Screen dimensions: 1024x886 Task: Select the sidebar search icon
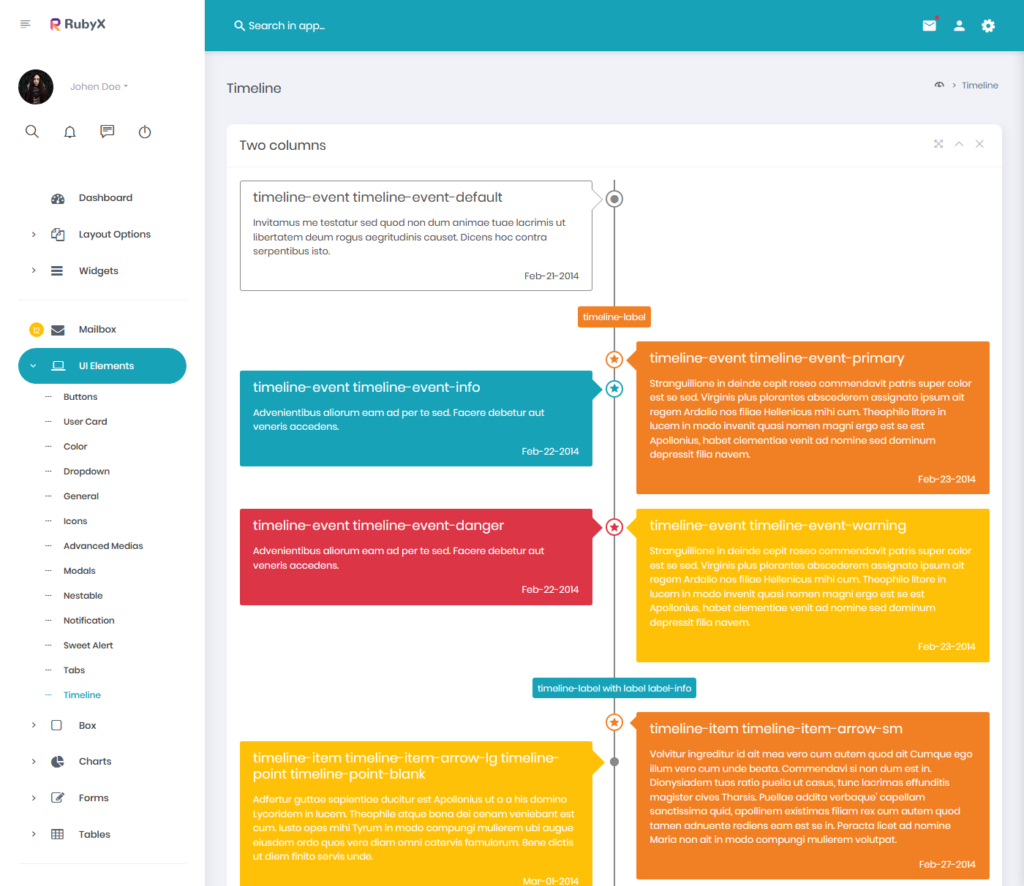click(32, 131)
